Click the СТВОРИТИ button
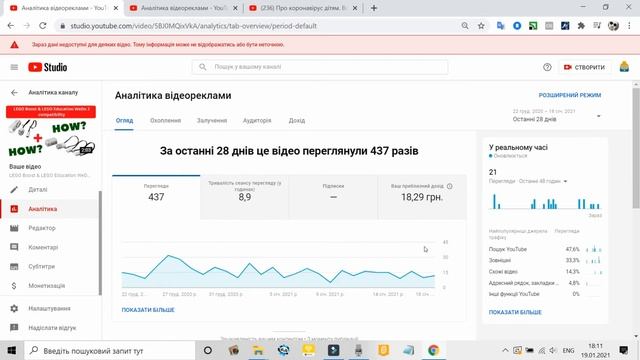640x360 pixels. pos(584,67)
